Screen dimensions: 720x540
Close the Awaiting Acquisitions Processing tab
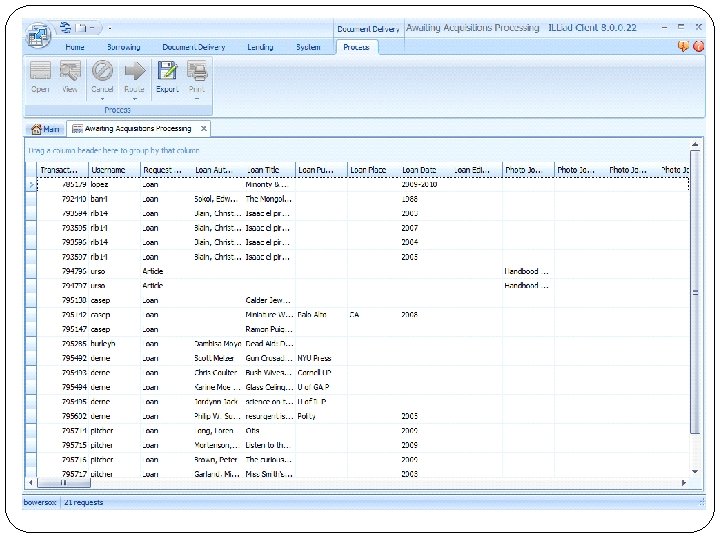coord(204,129)
